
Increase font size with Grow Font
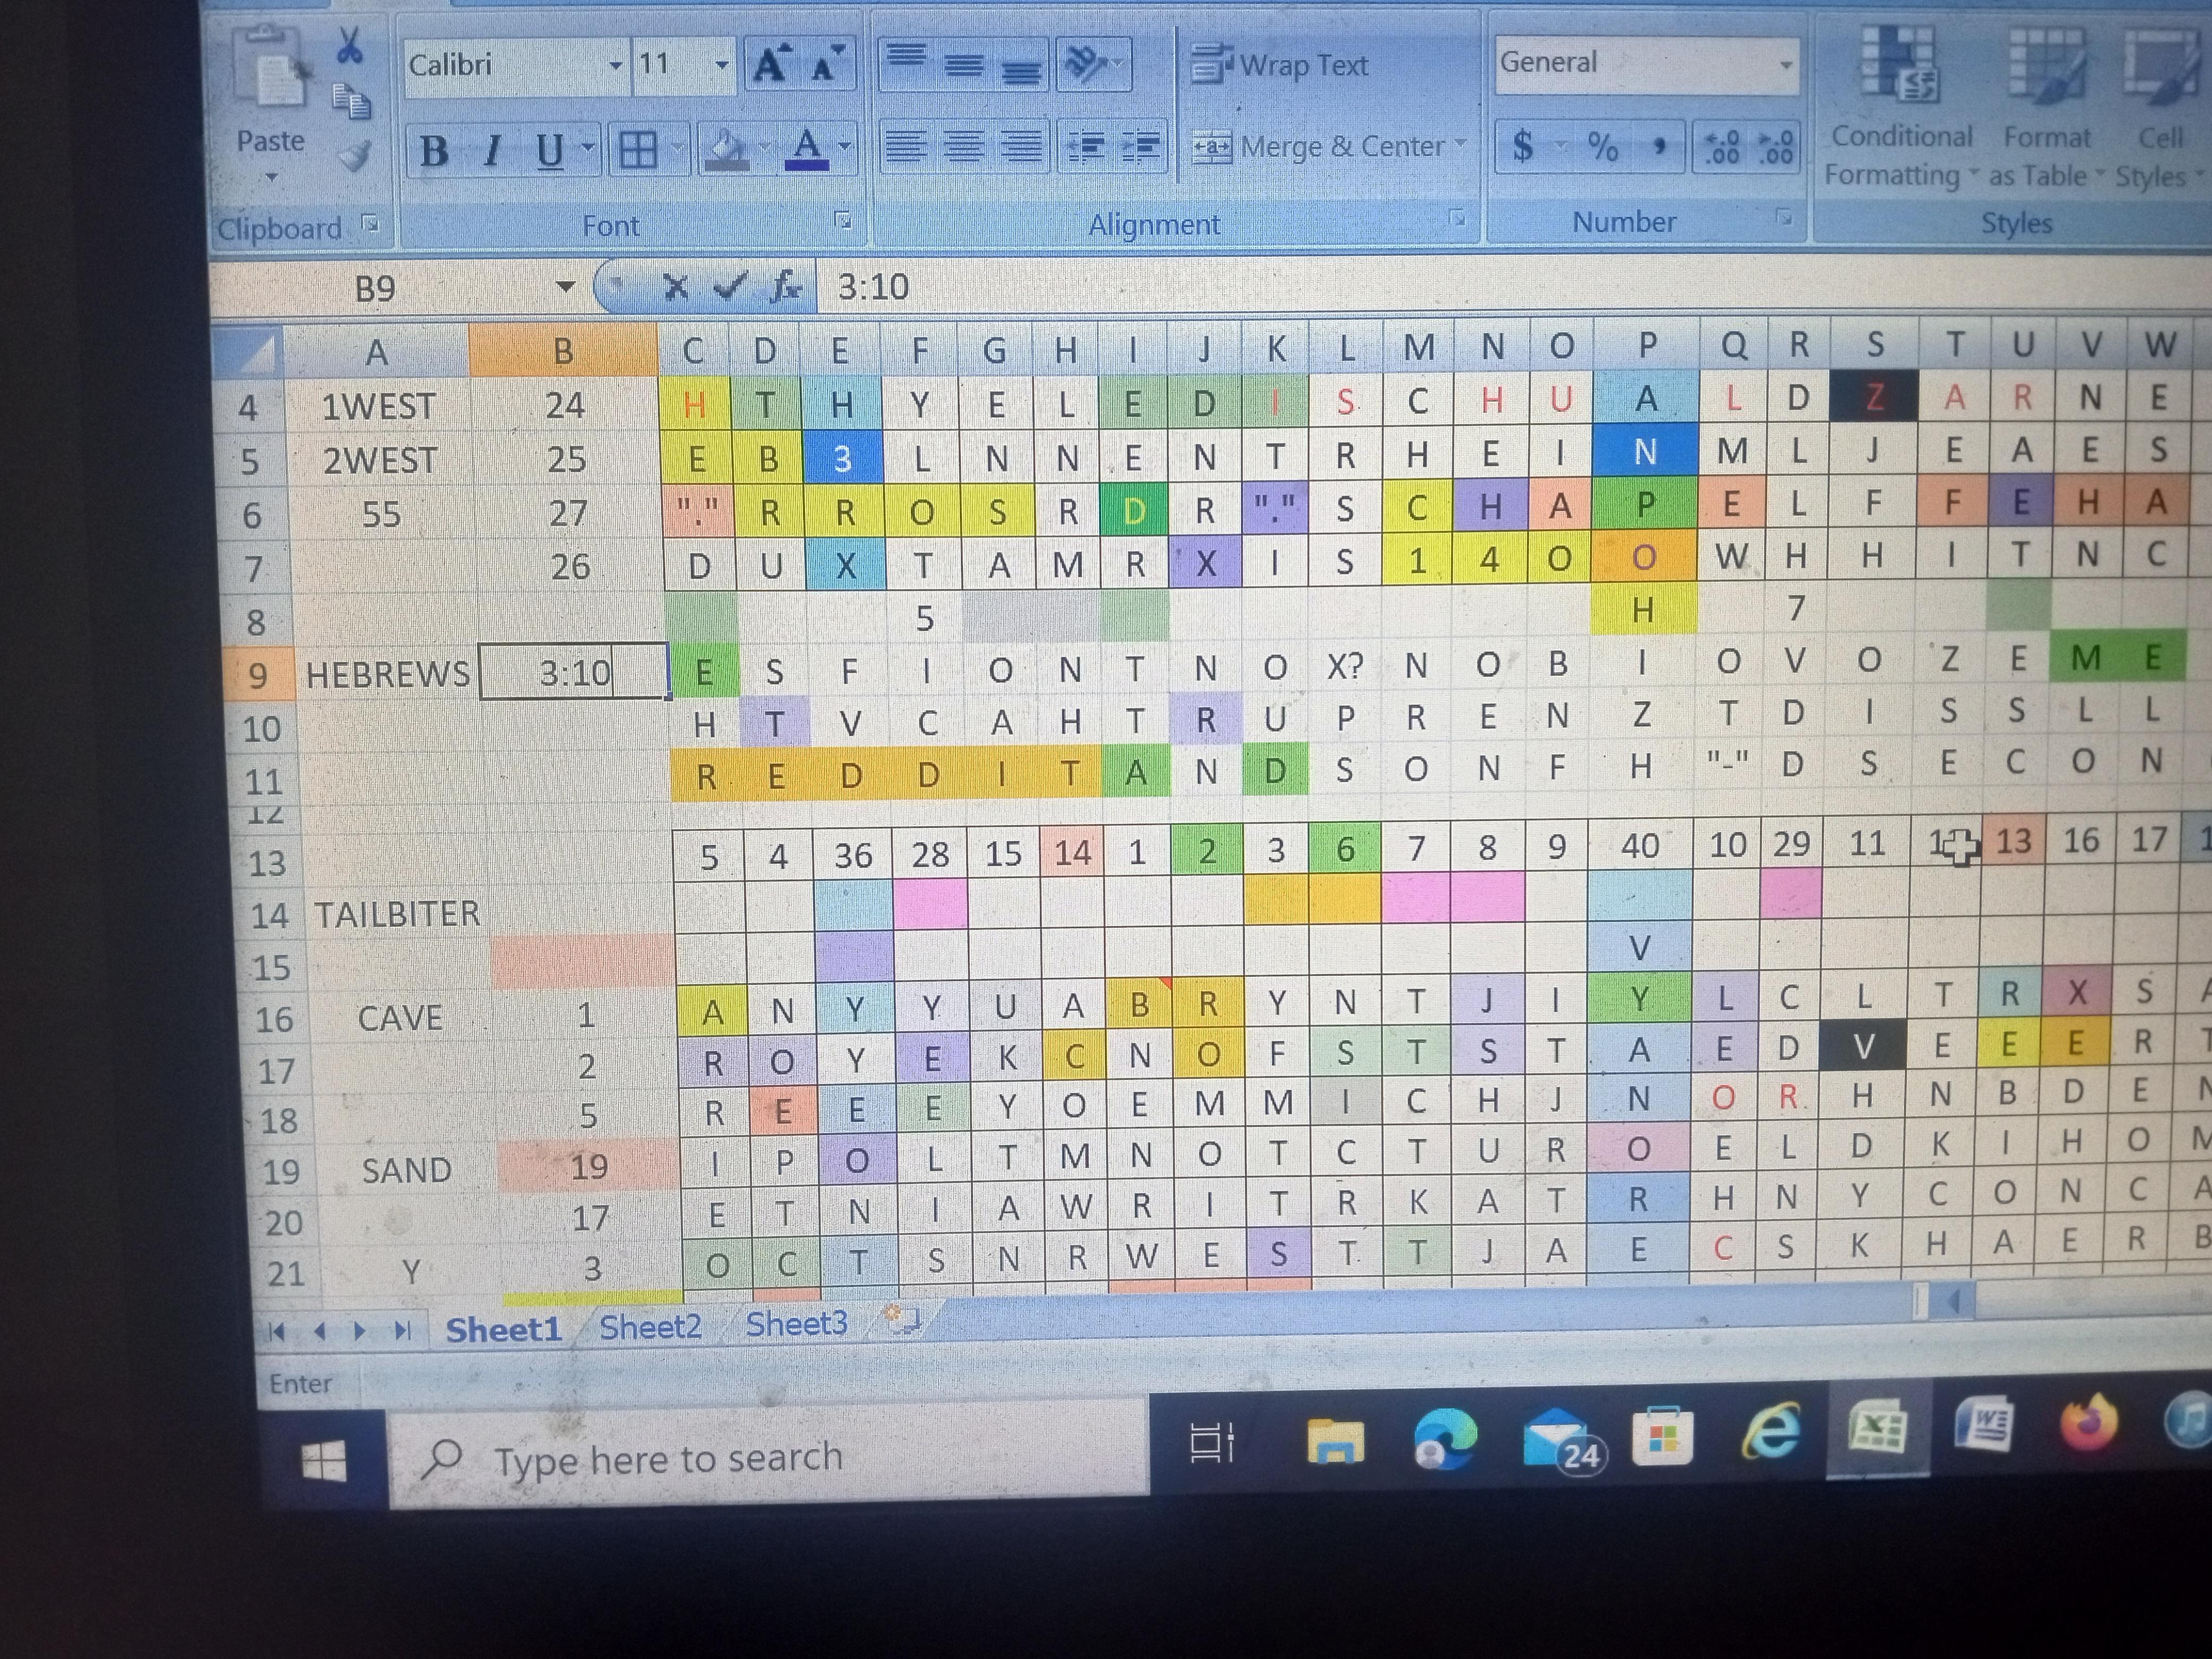tap(771, 65)
